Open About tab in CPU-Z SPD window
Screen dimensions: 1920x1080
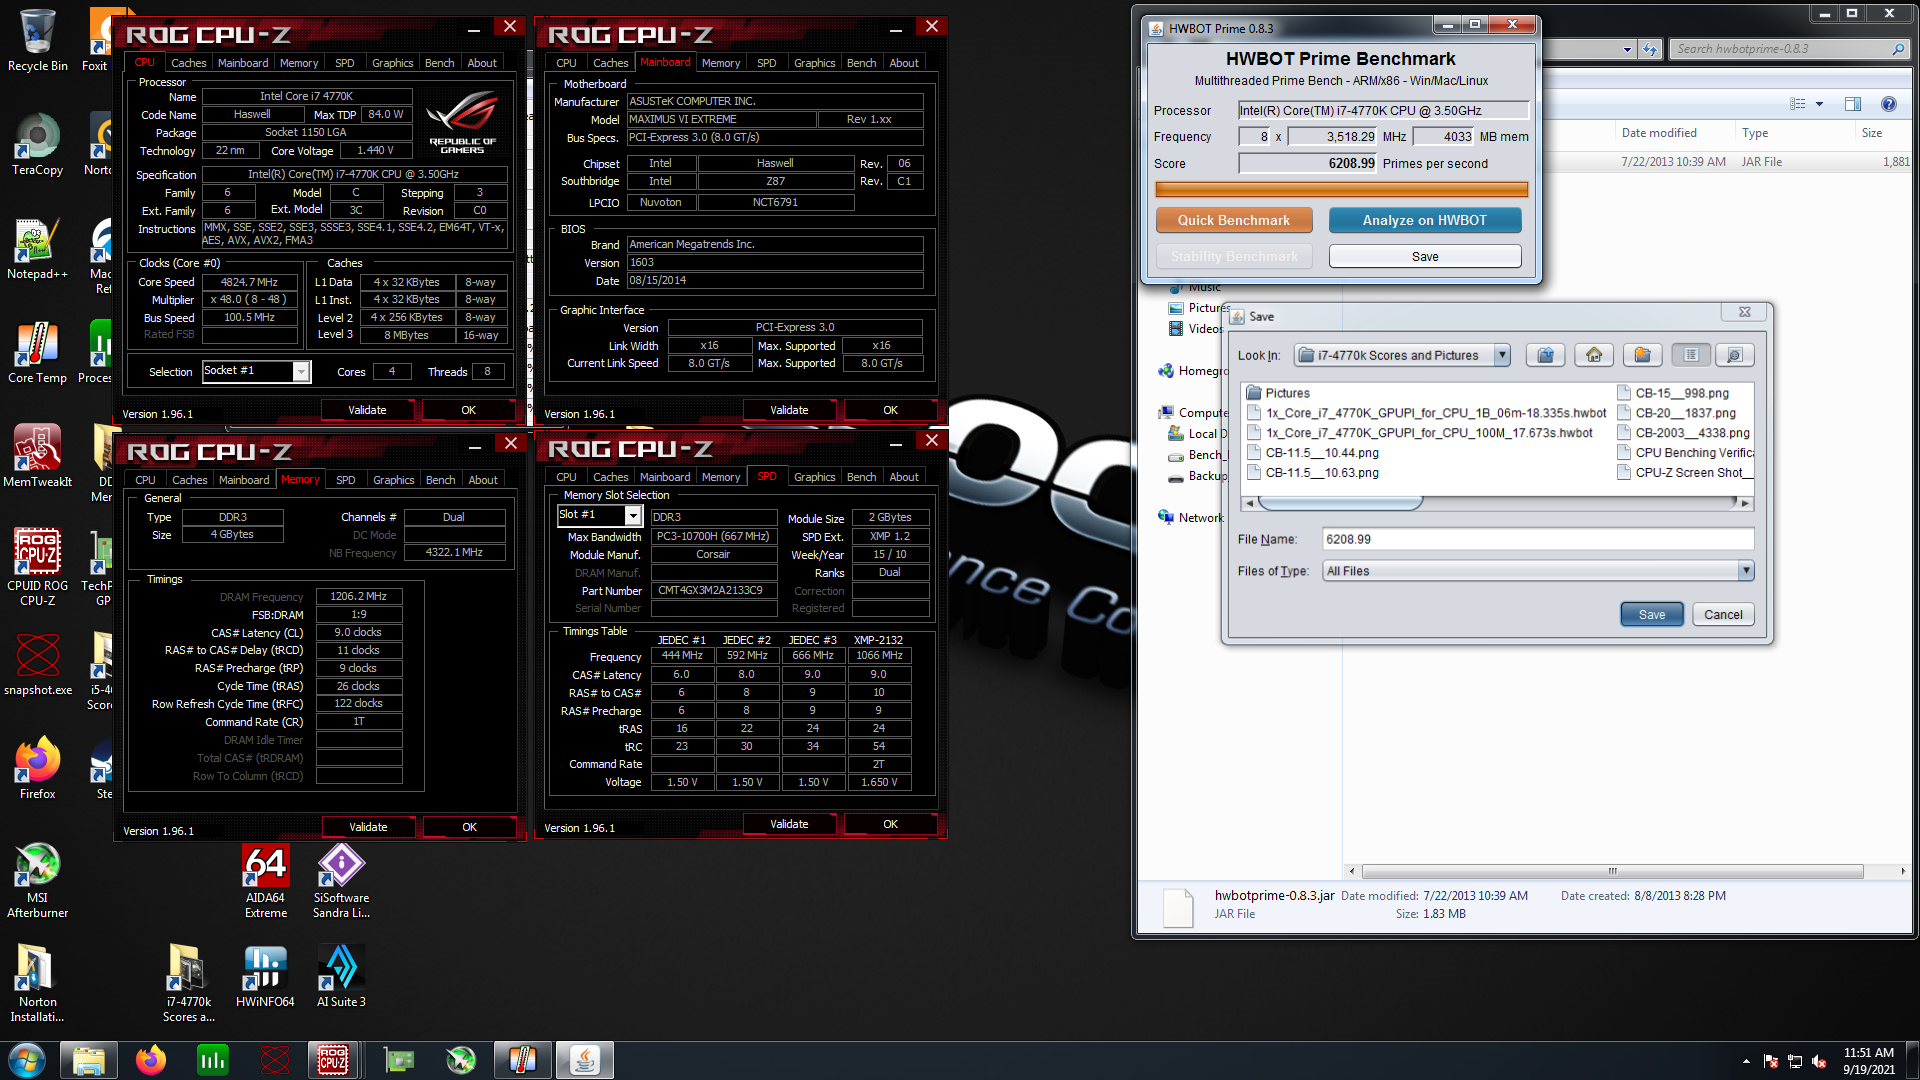[904, 477]
